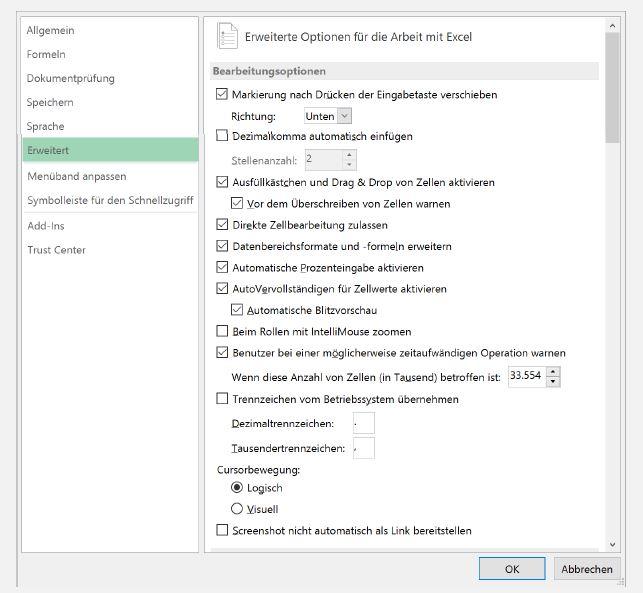Enable Screenshot nicht automatisch als Link bereitstellen
Viewport: 643px width, 593px height.
pos(222,530)
